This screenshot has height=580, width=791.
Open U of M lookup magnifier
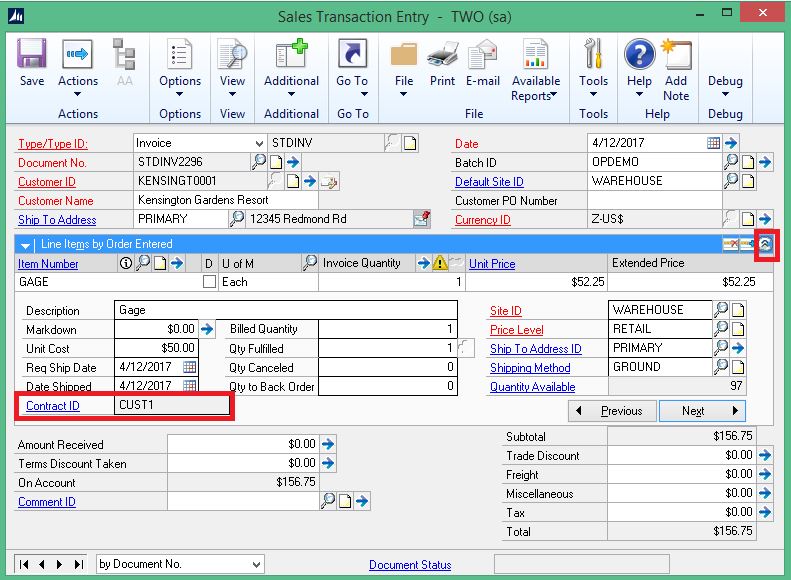[x=309, y=263]
